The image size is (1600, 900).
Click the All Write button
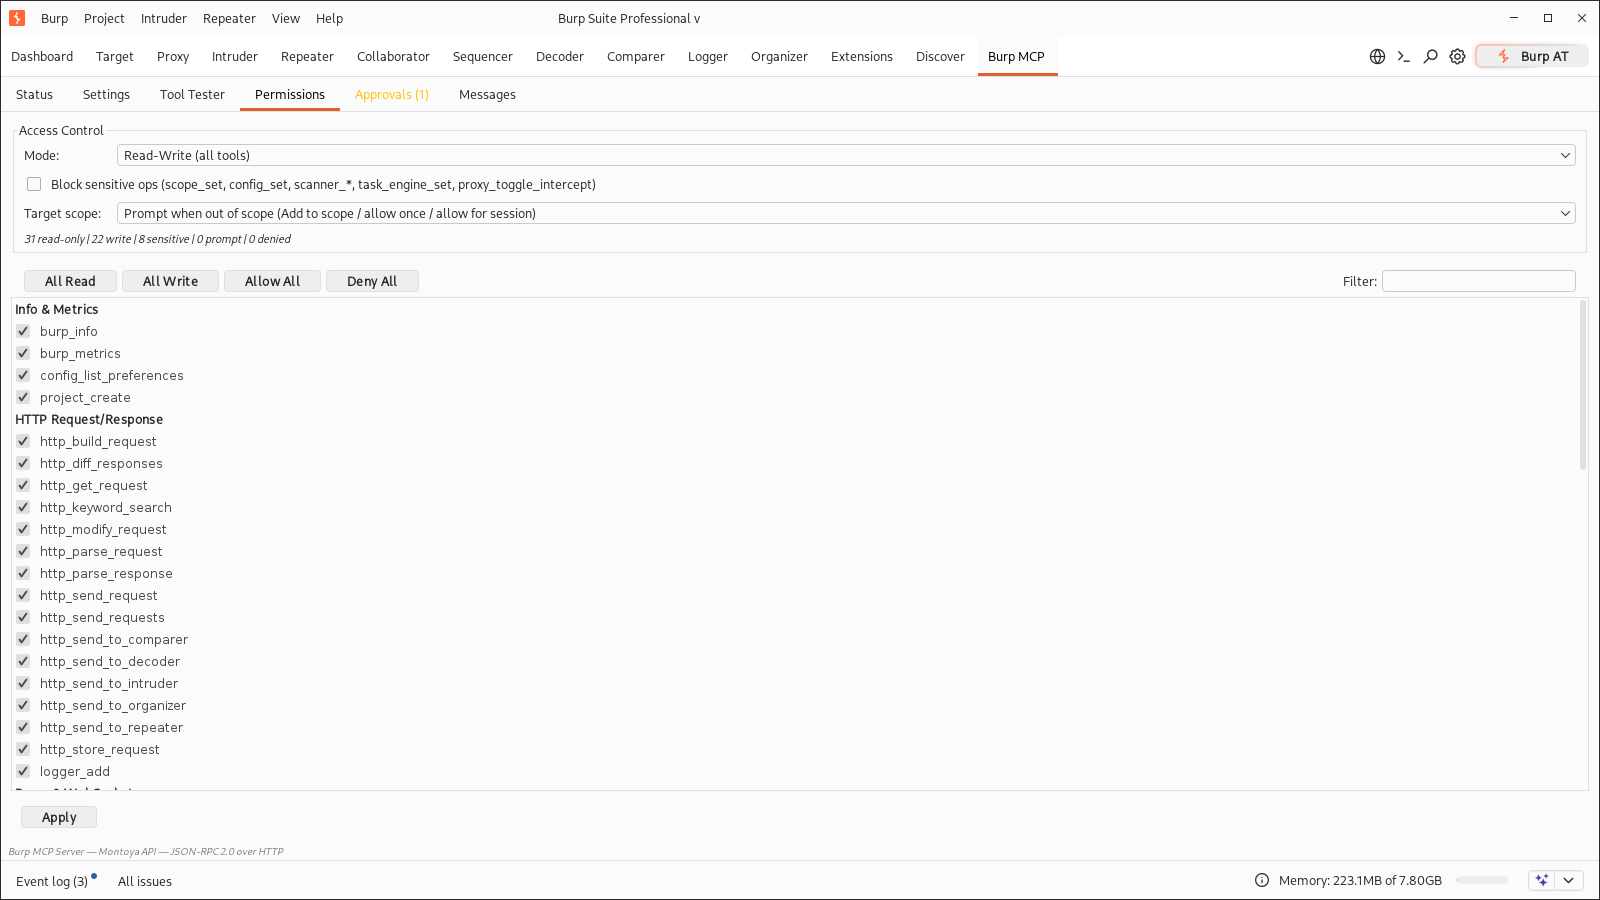point(170,281)
